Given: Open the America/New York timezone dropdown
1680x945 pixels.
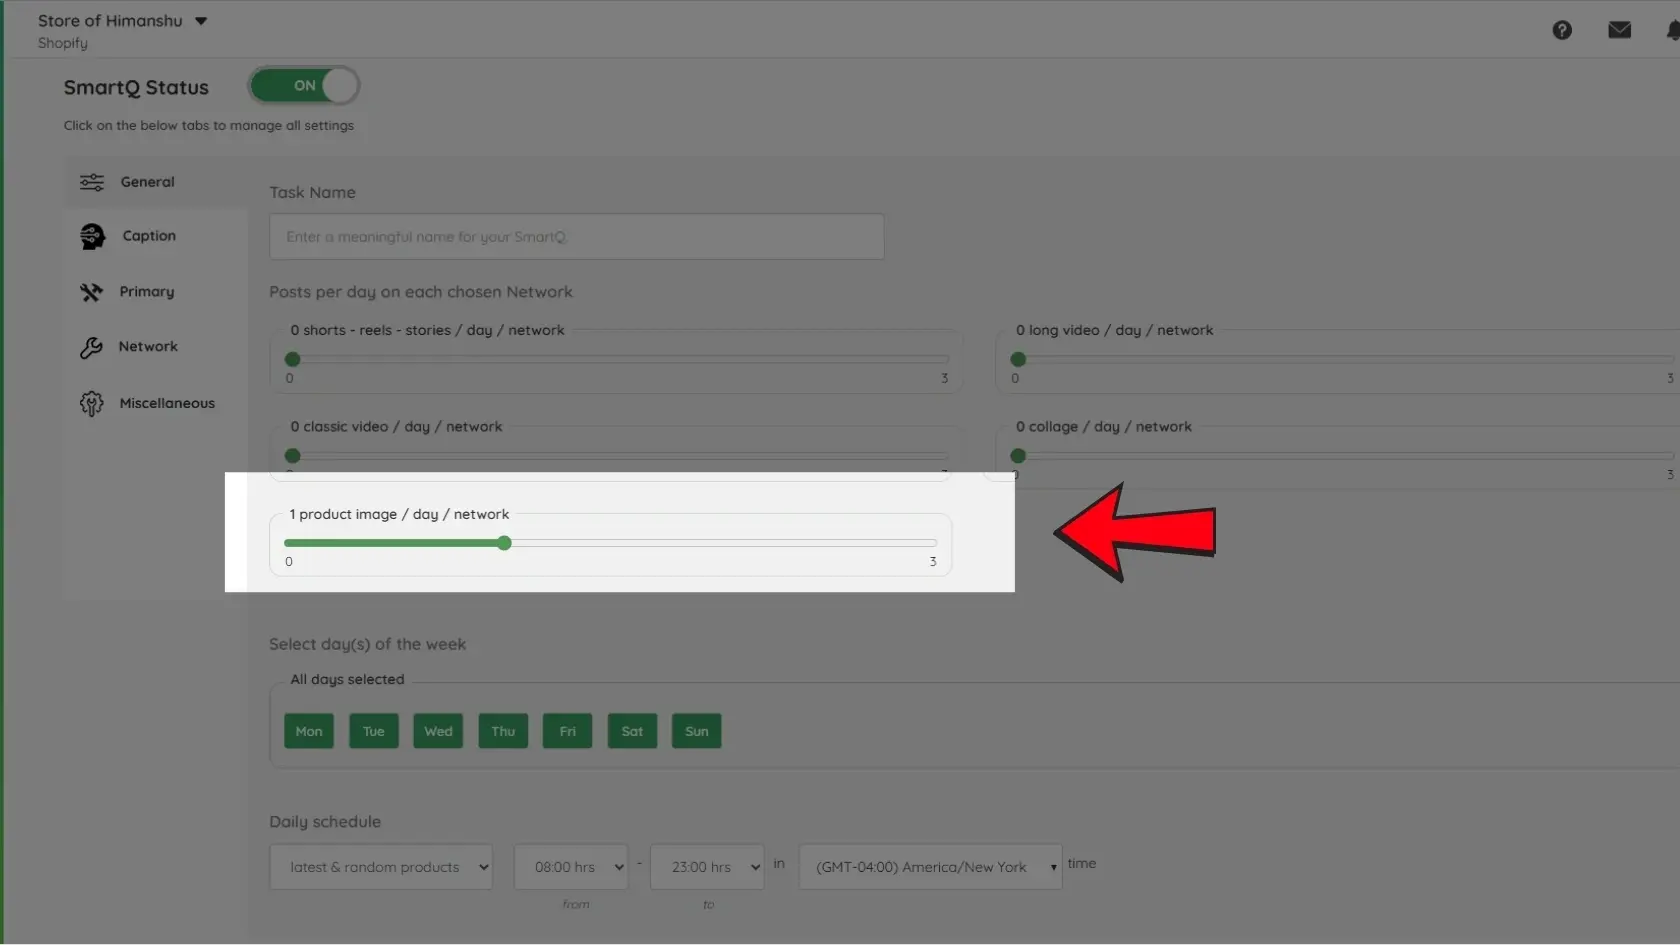Looking at the screenshot, I should [x=930, y=867].
